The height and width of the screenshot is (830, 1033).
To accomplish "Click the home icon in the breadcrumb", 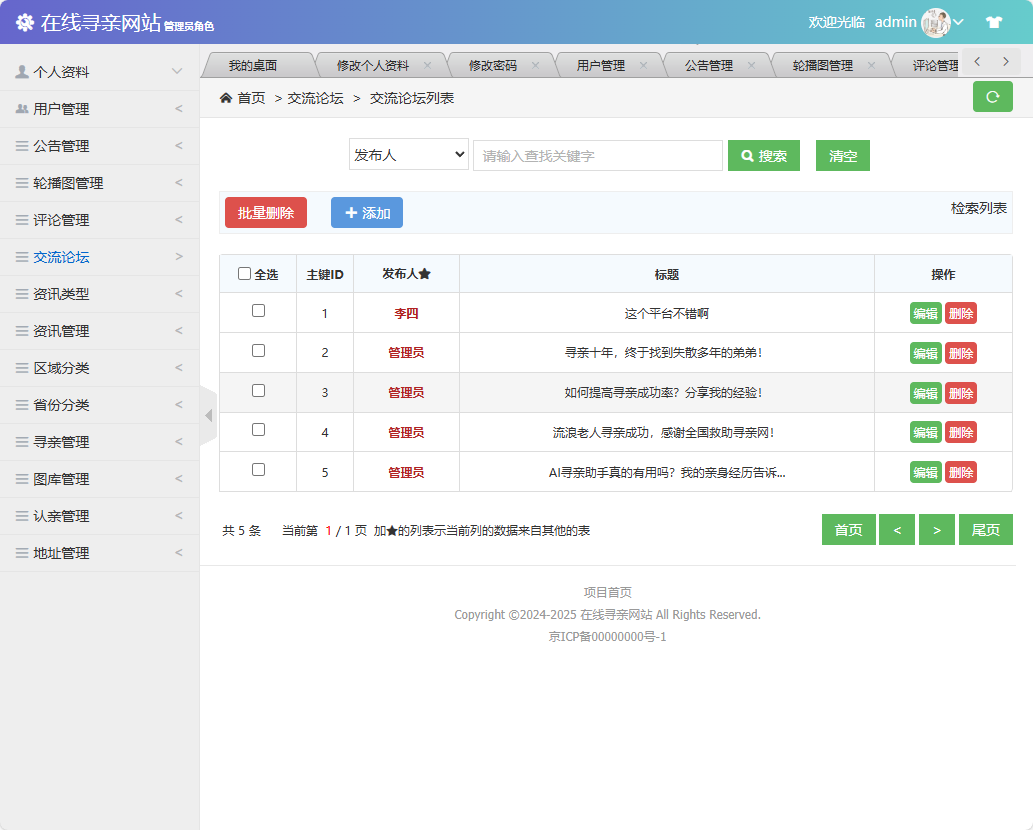I will click(227, 100).
